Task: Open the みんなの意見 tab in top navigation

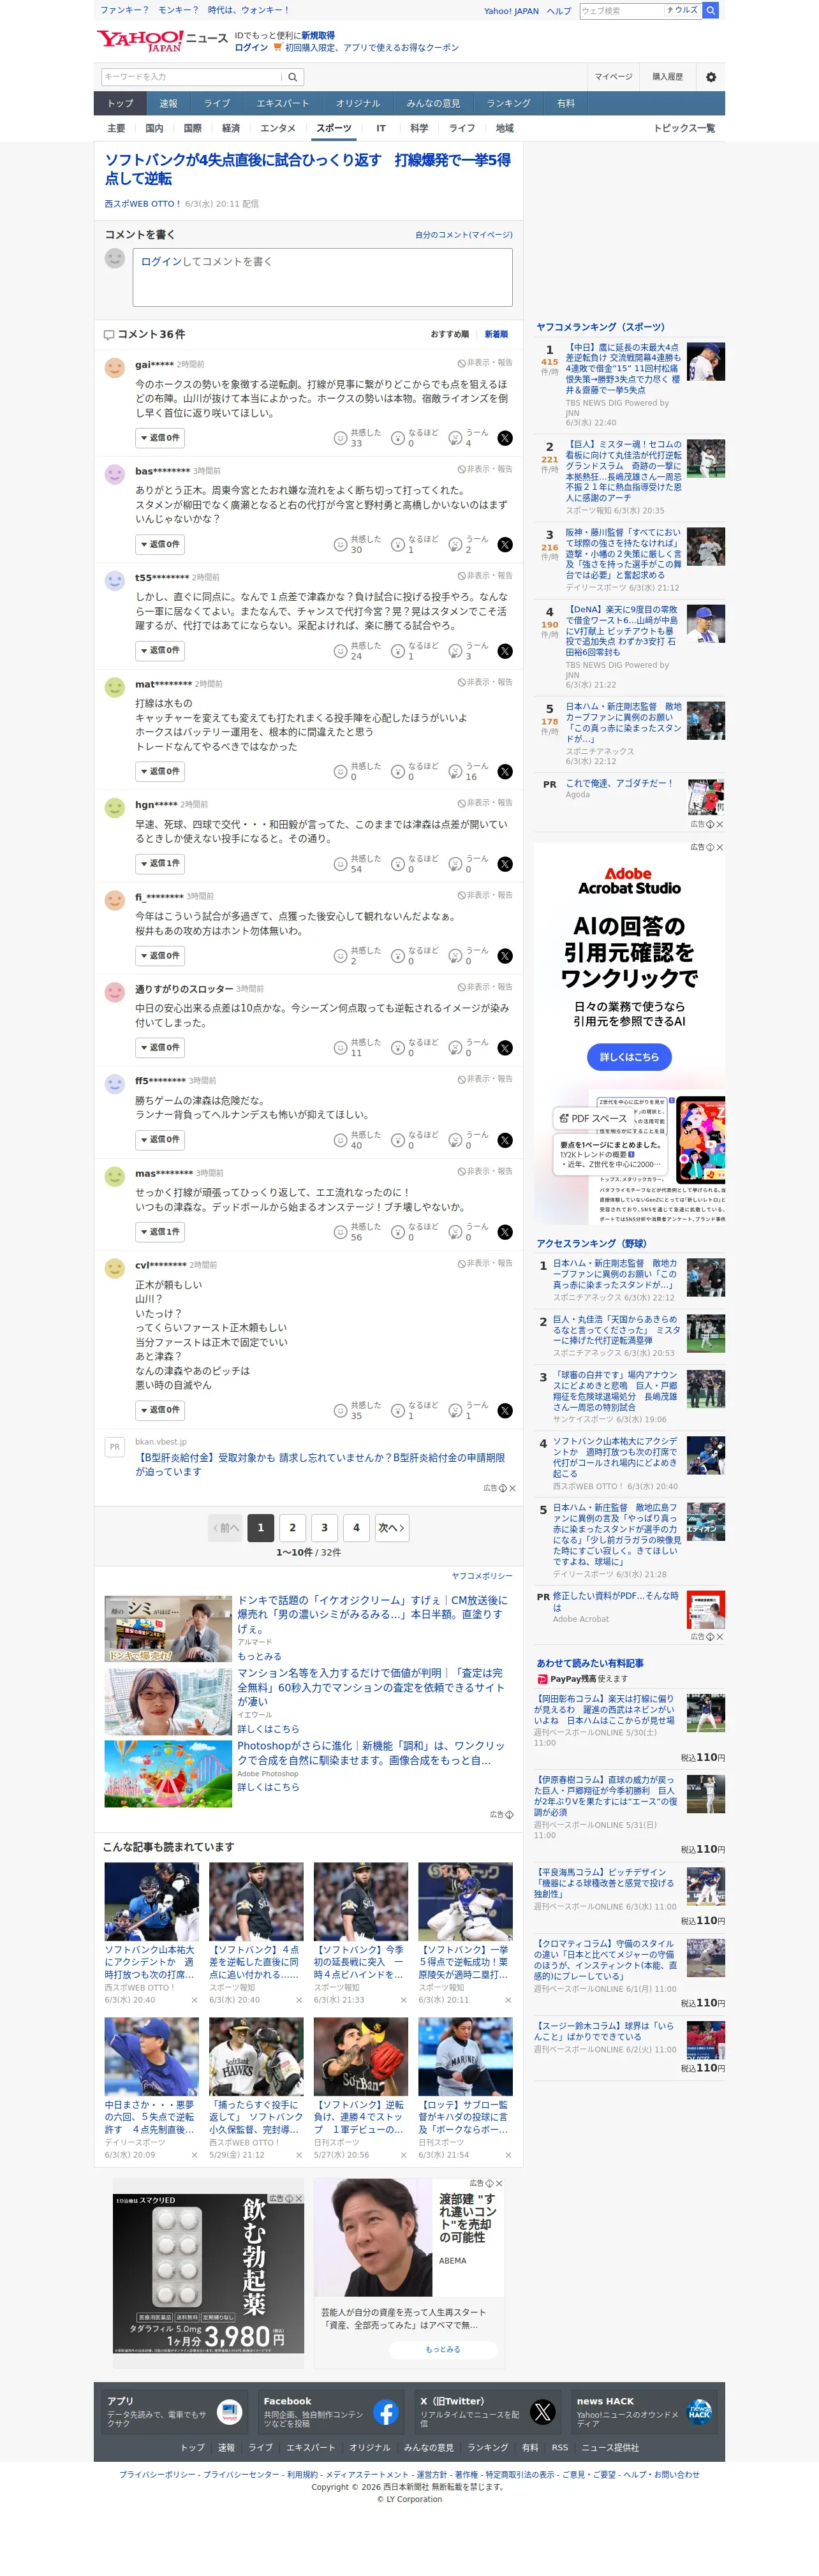Action: click(x=433, y=103)
